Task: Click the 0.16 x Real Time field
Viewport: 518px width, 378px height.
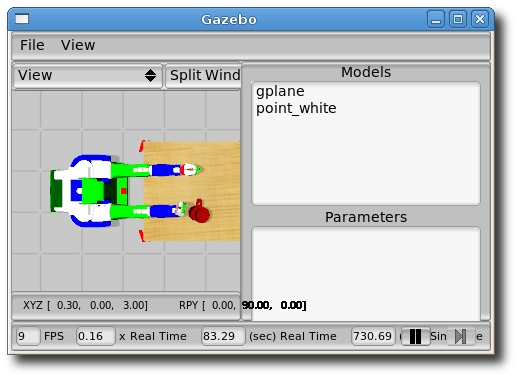Action: coord(96,336)
